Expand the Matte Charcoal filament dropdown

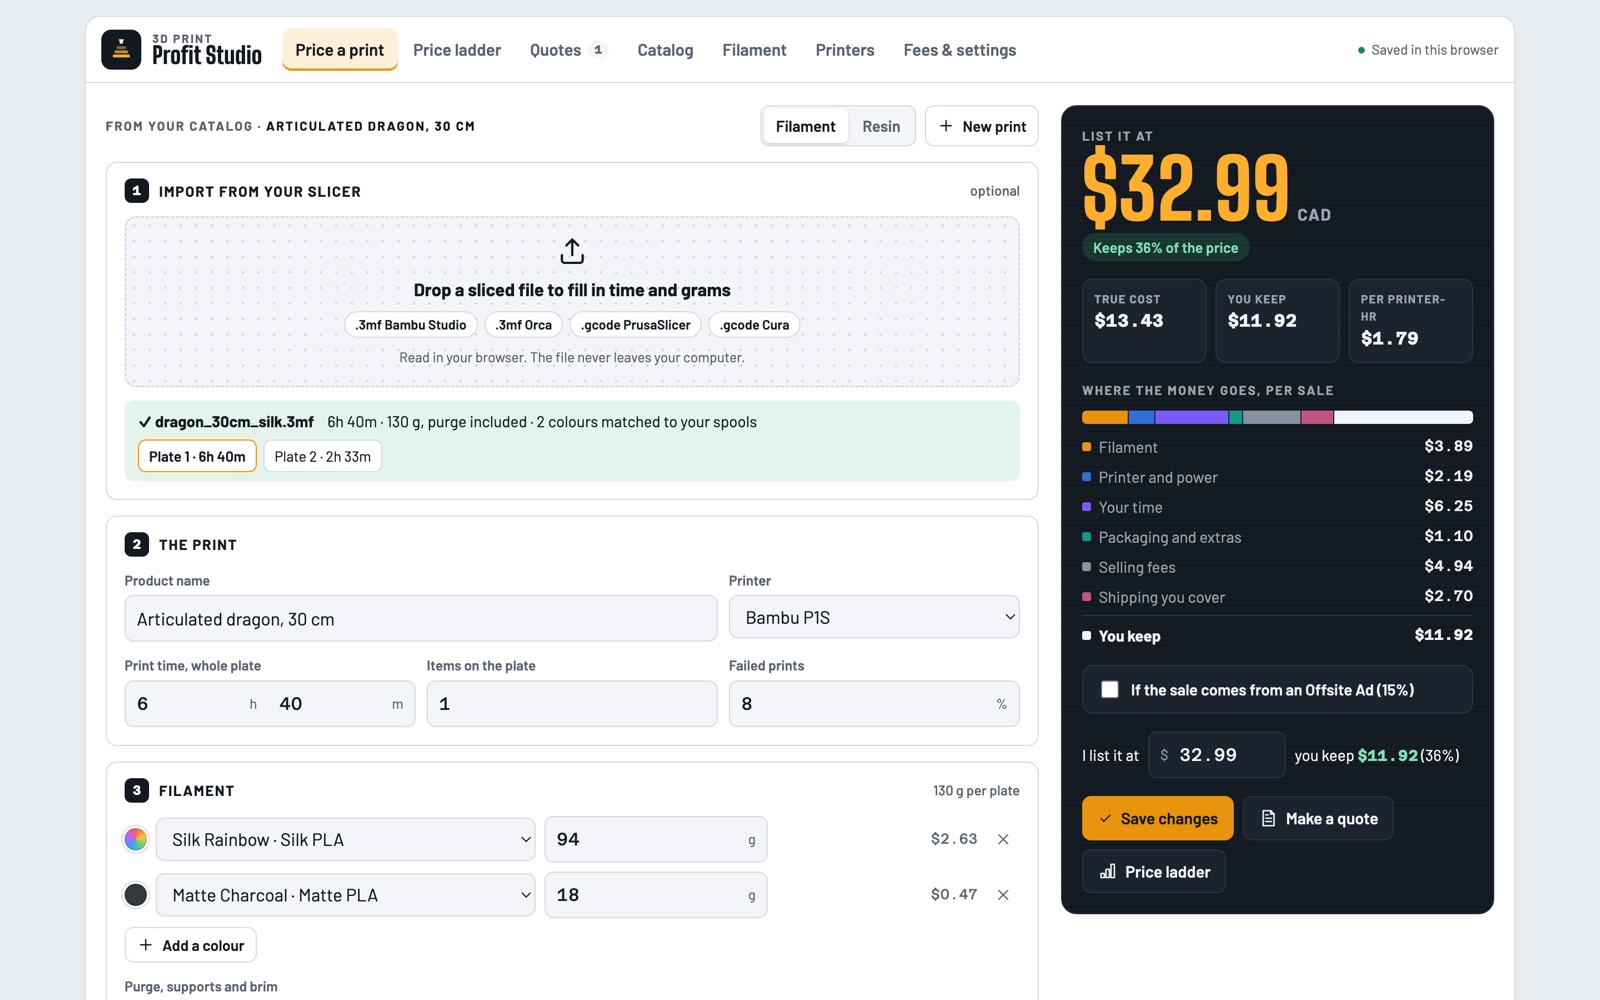coord(346,895)
